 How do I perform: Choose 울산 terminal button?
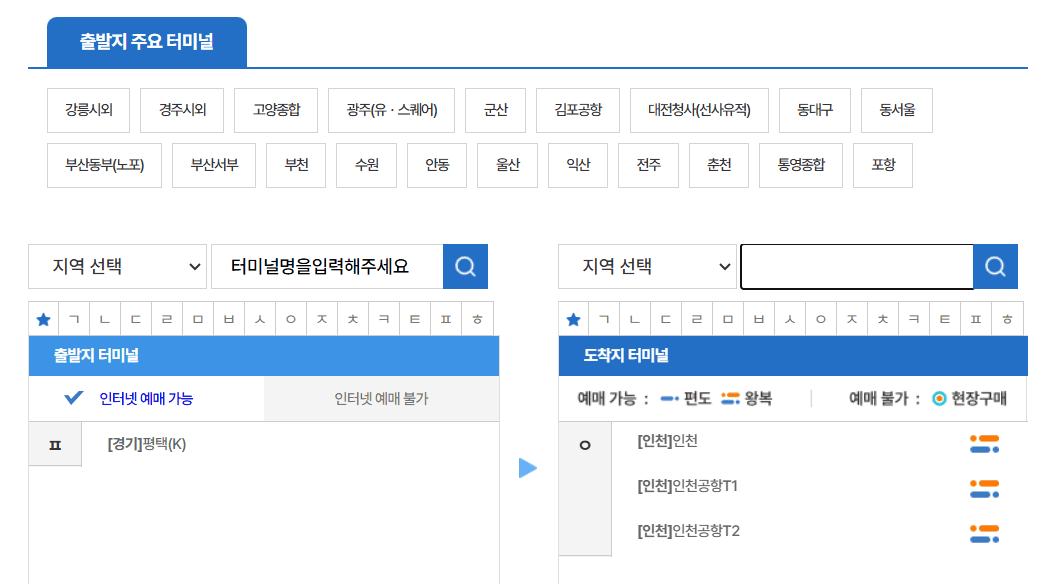[507, 165]
